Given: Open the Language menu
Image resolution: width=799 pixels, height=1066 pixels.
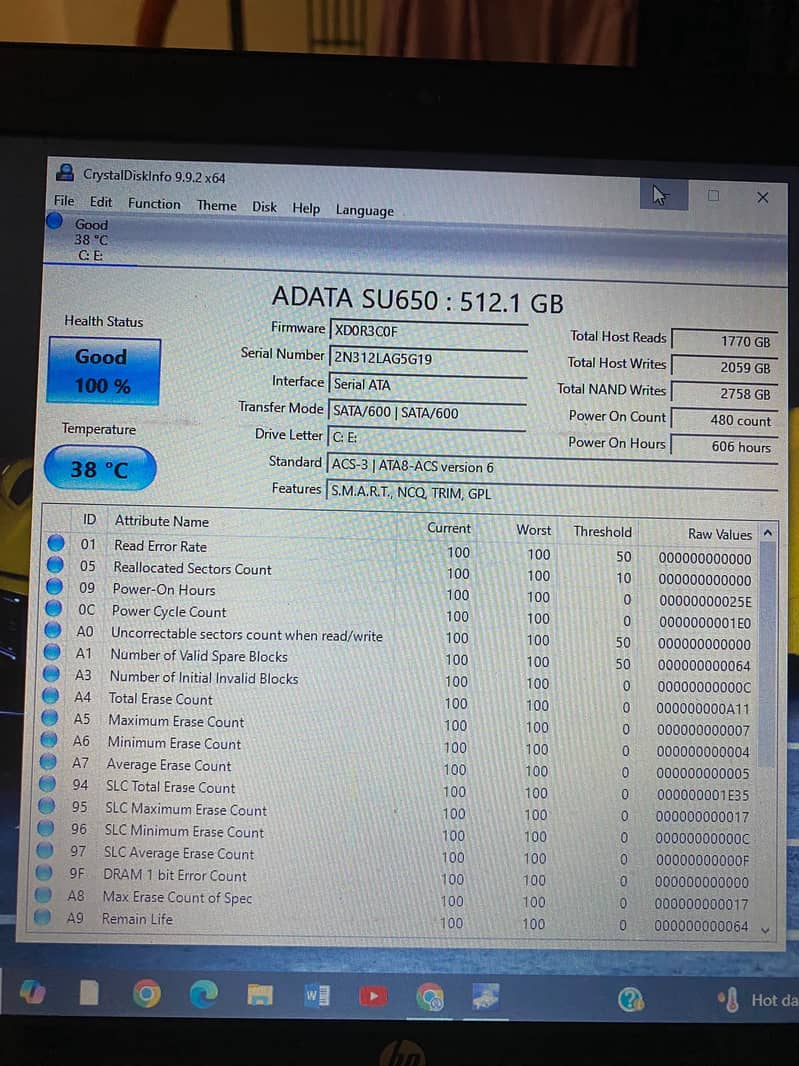Looking at the screenshot, I should [x=364, y=210].
